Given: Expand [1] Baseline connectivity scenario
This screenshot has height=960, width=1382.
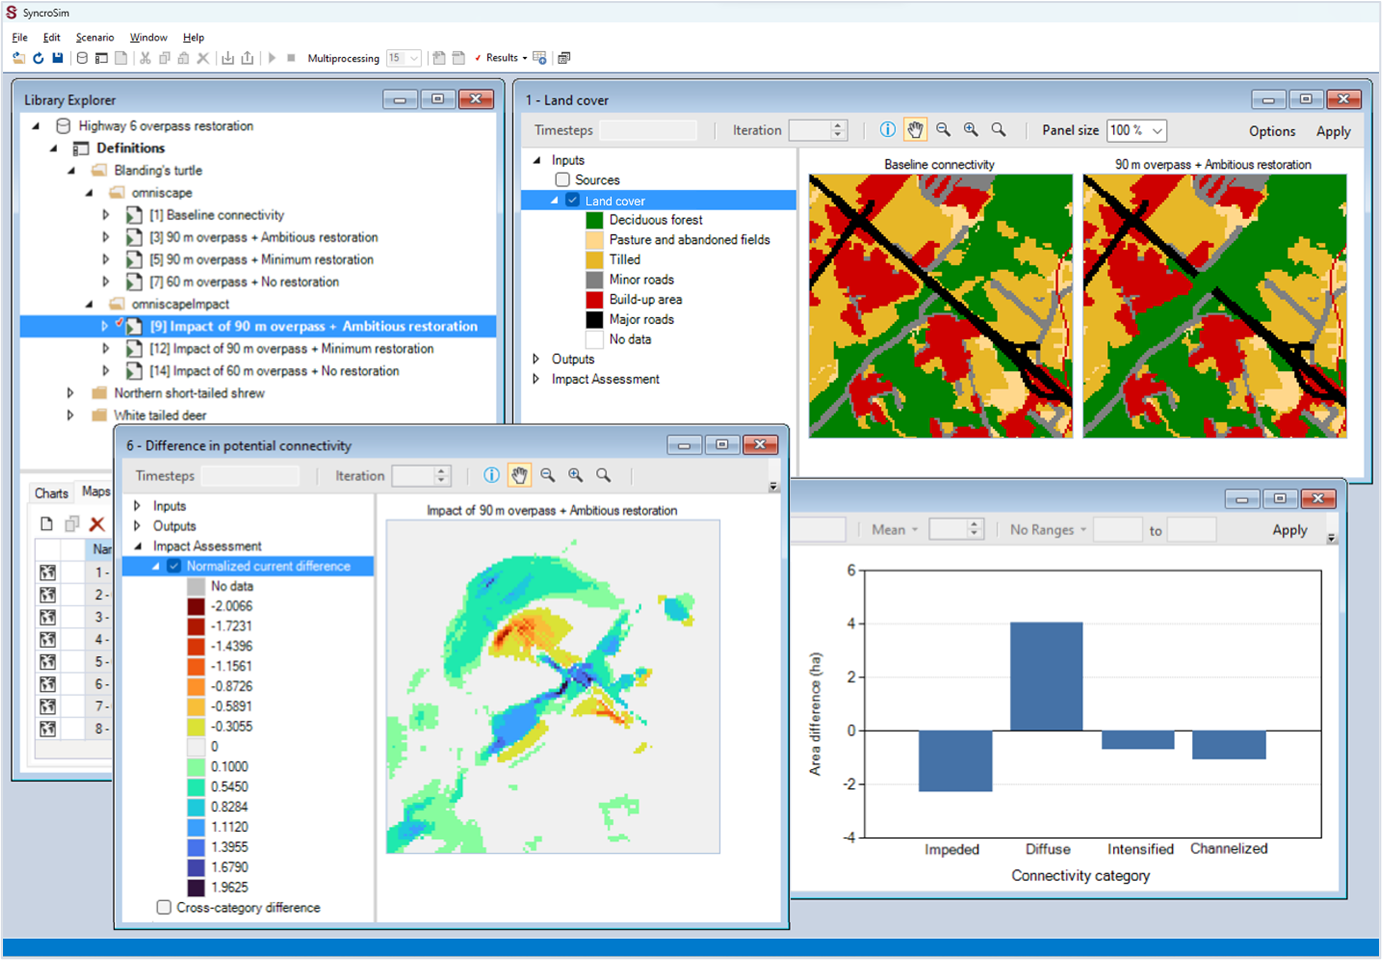Looking at the screenshot, I should 106,215.
